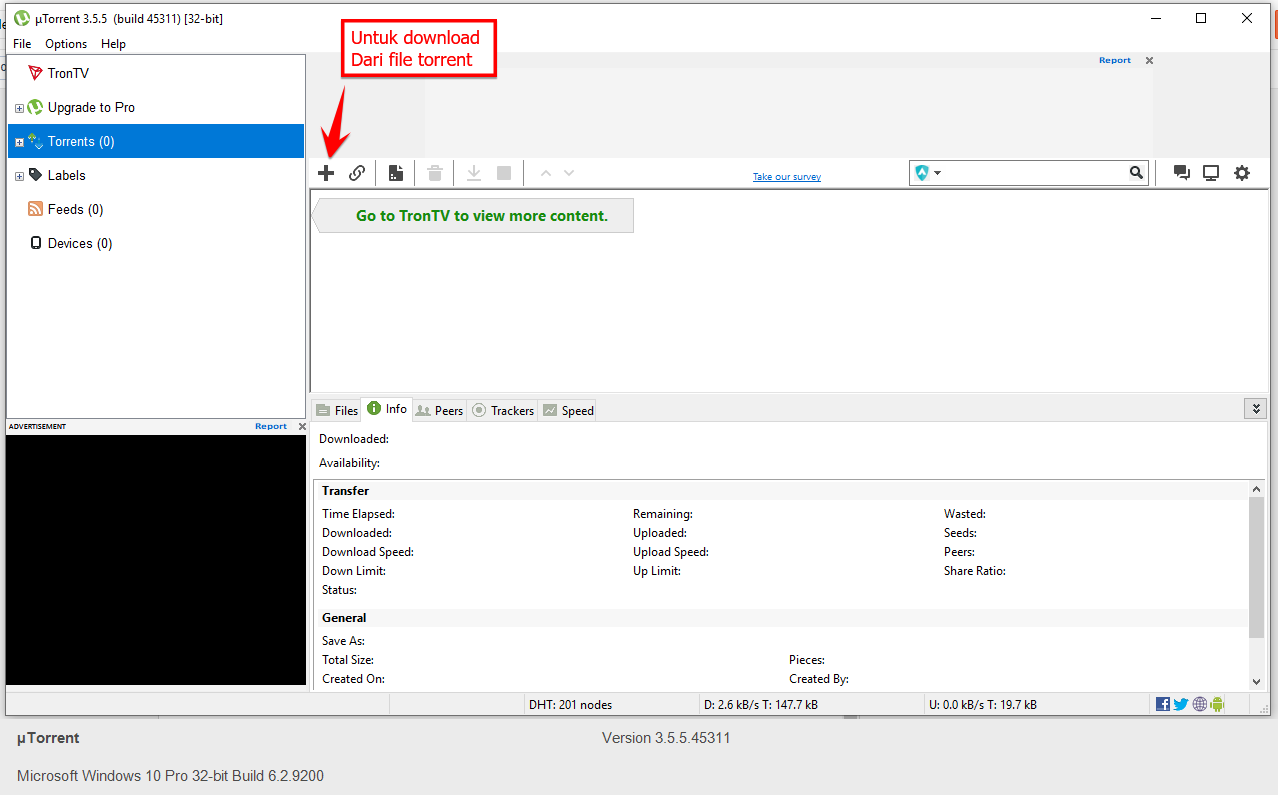Click the Availability label

(x=349, y=463)
